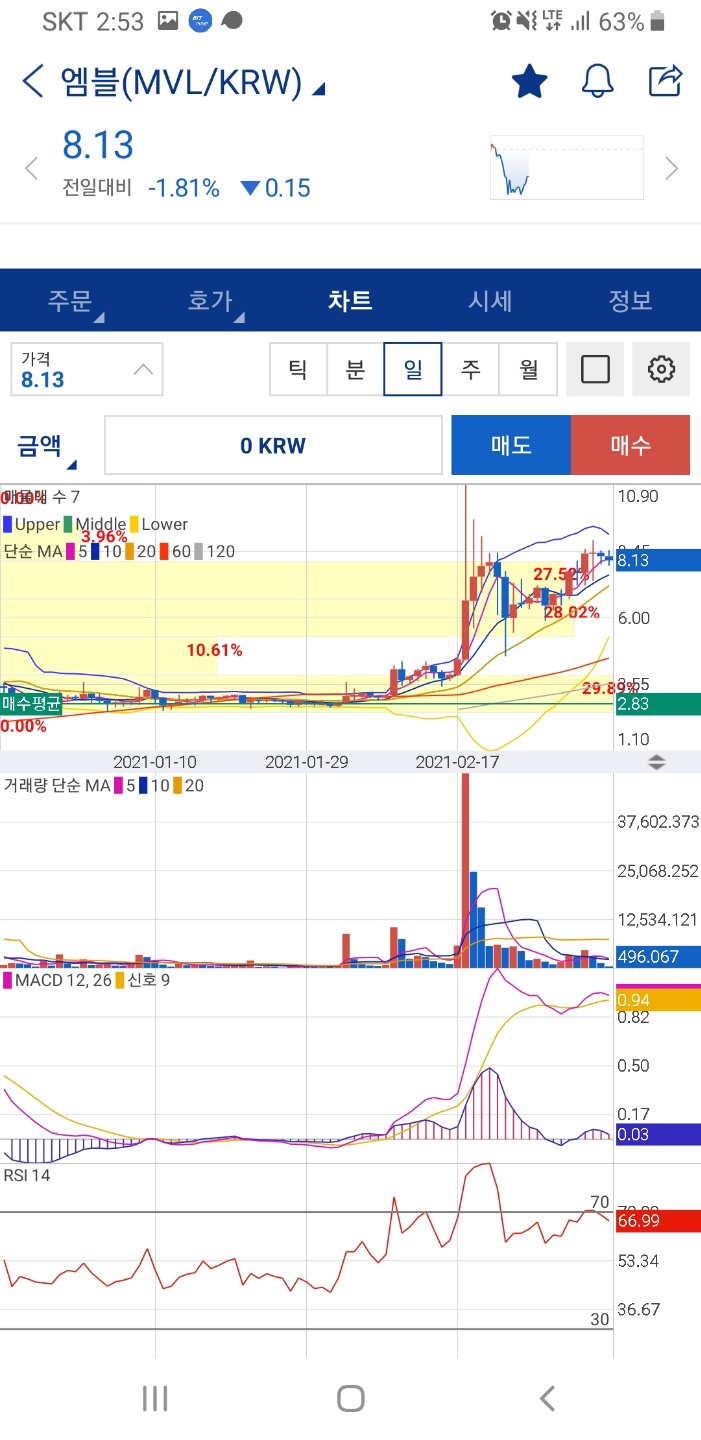The width and height of the screenshot is (701, 1440).
Task: Click the RSI 14 indicator label
Action: (27, 1175)
